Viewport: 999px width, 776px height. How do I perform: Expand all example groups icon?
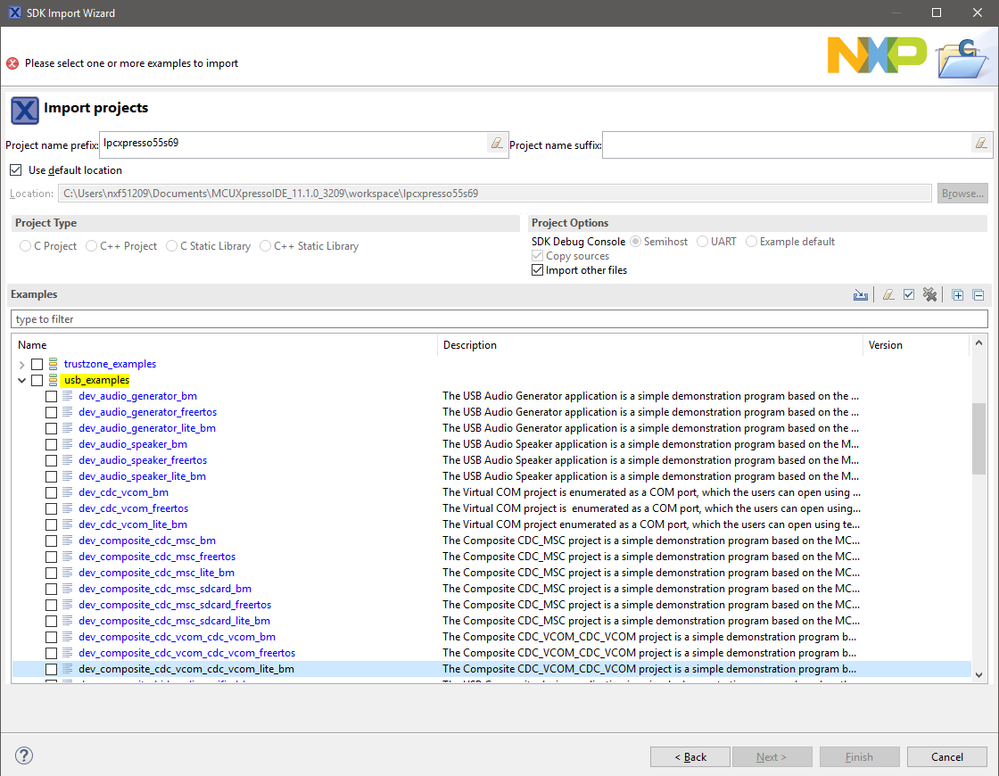957,295
